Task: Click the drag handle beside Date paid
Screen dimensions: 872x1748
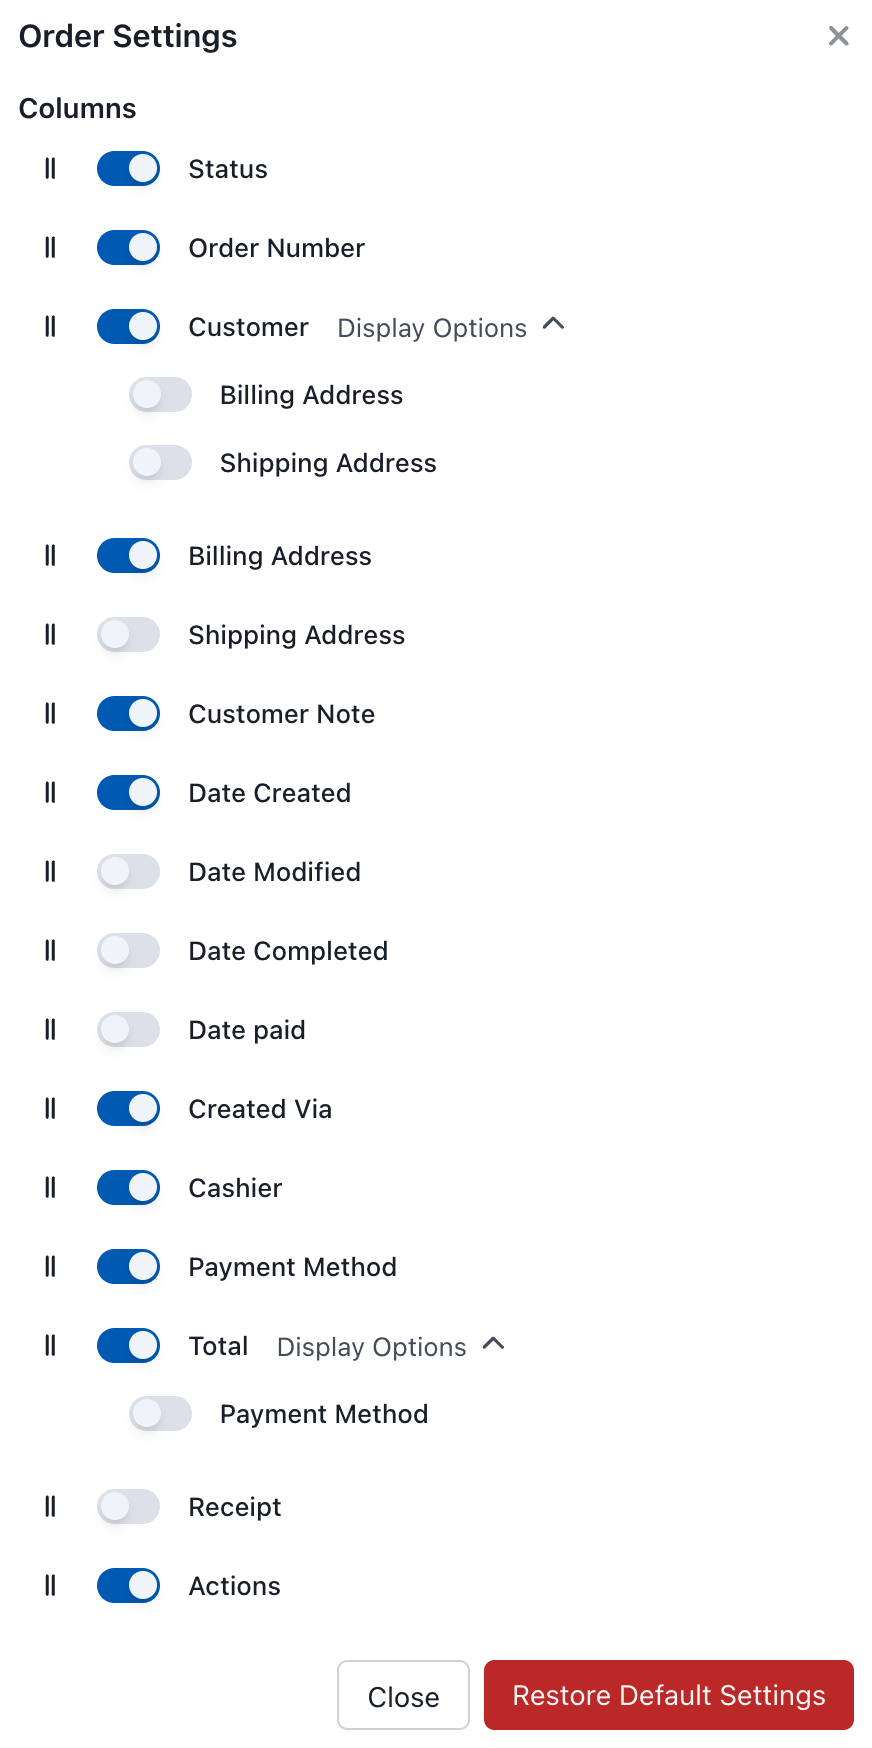Action: (50, 1030)
